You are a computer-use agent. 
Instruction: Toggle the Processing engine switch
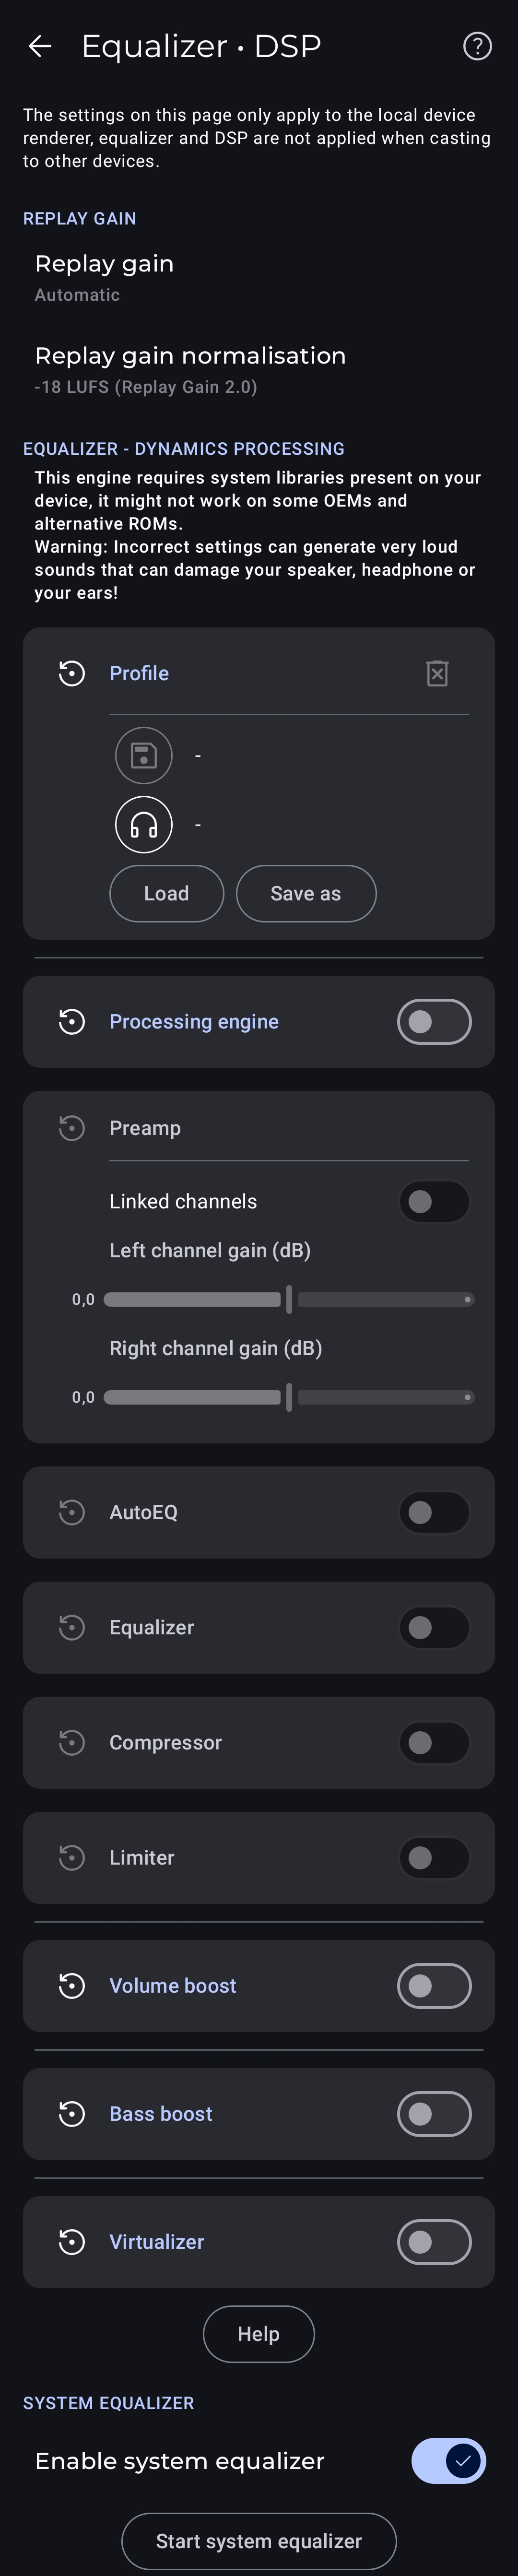point(434,1022)
